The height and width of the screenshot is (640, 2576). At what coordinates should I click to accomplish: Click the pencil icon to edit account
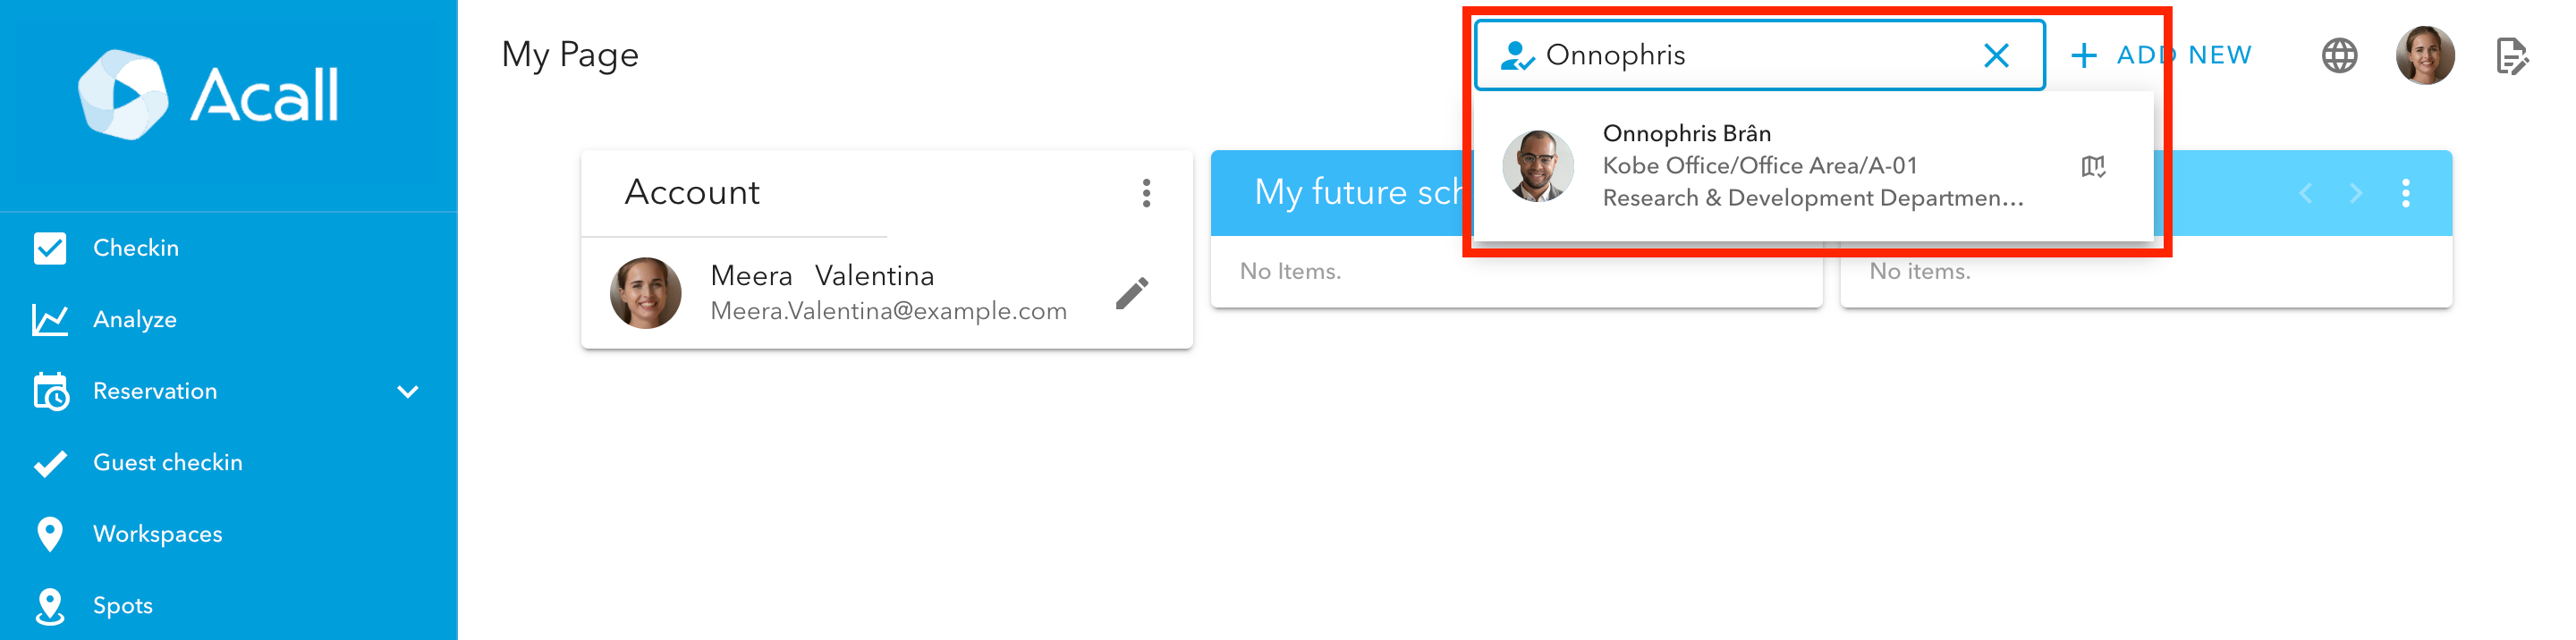point(1132,293)
